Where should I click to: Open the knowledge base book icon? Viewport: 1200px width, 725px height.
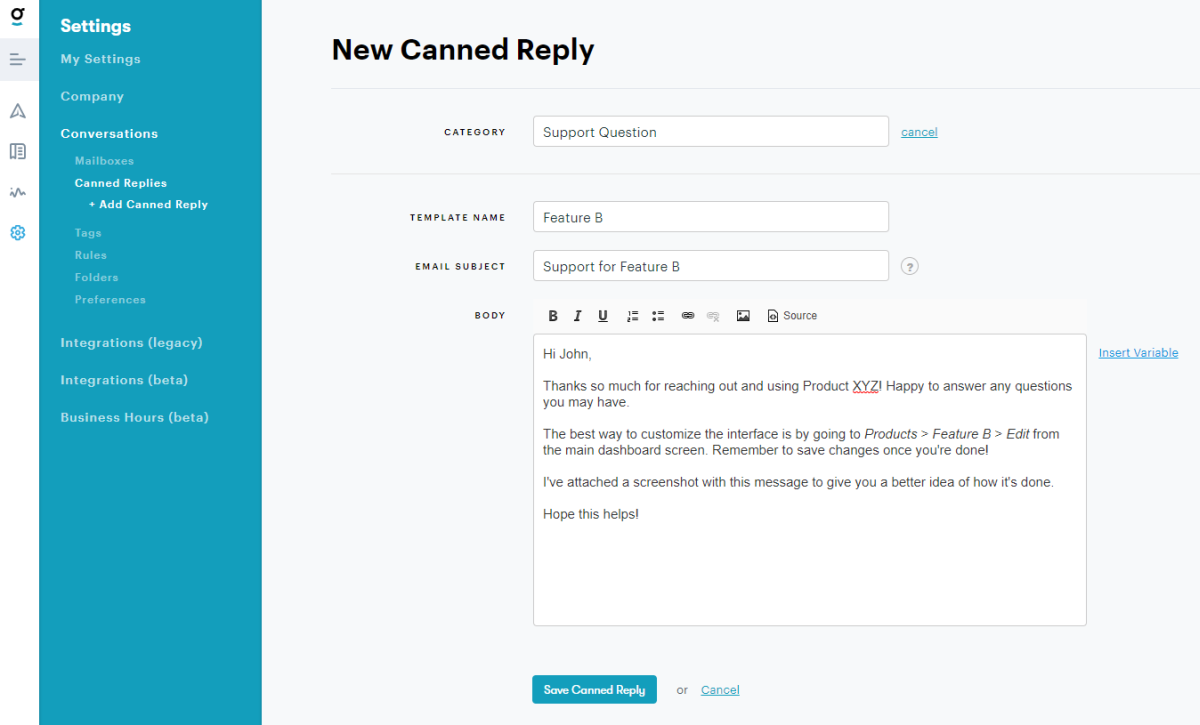tap(17, 151)
